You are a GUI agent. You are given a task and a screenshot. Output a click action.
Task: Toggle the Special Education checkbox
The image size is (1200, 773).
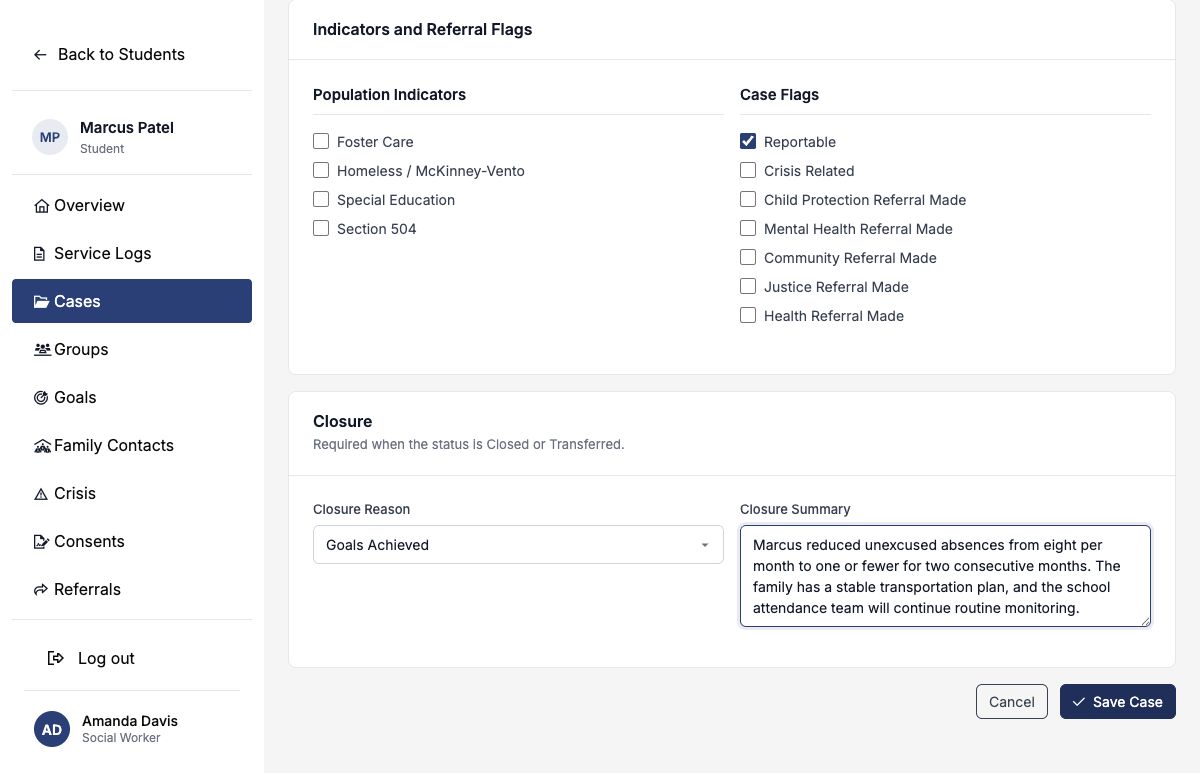tap(321, 199)
